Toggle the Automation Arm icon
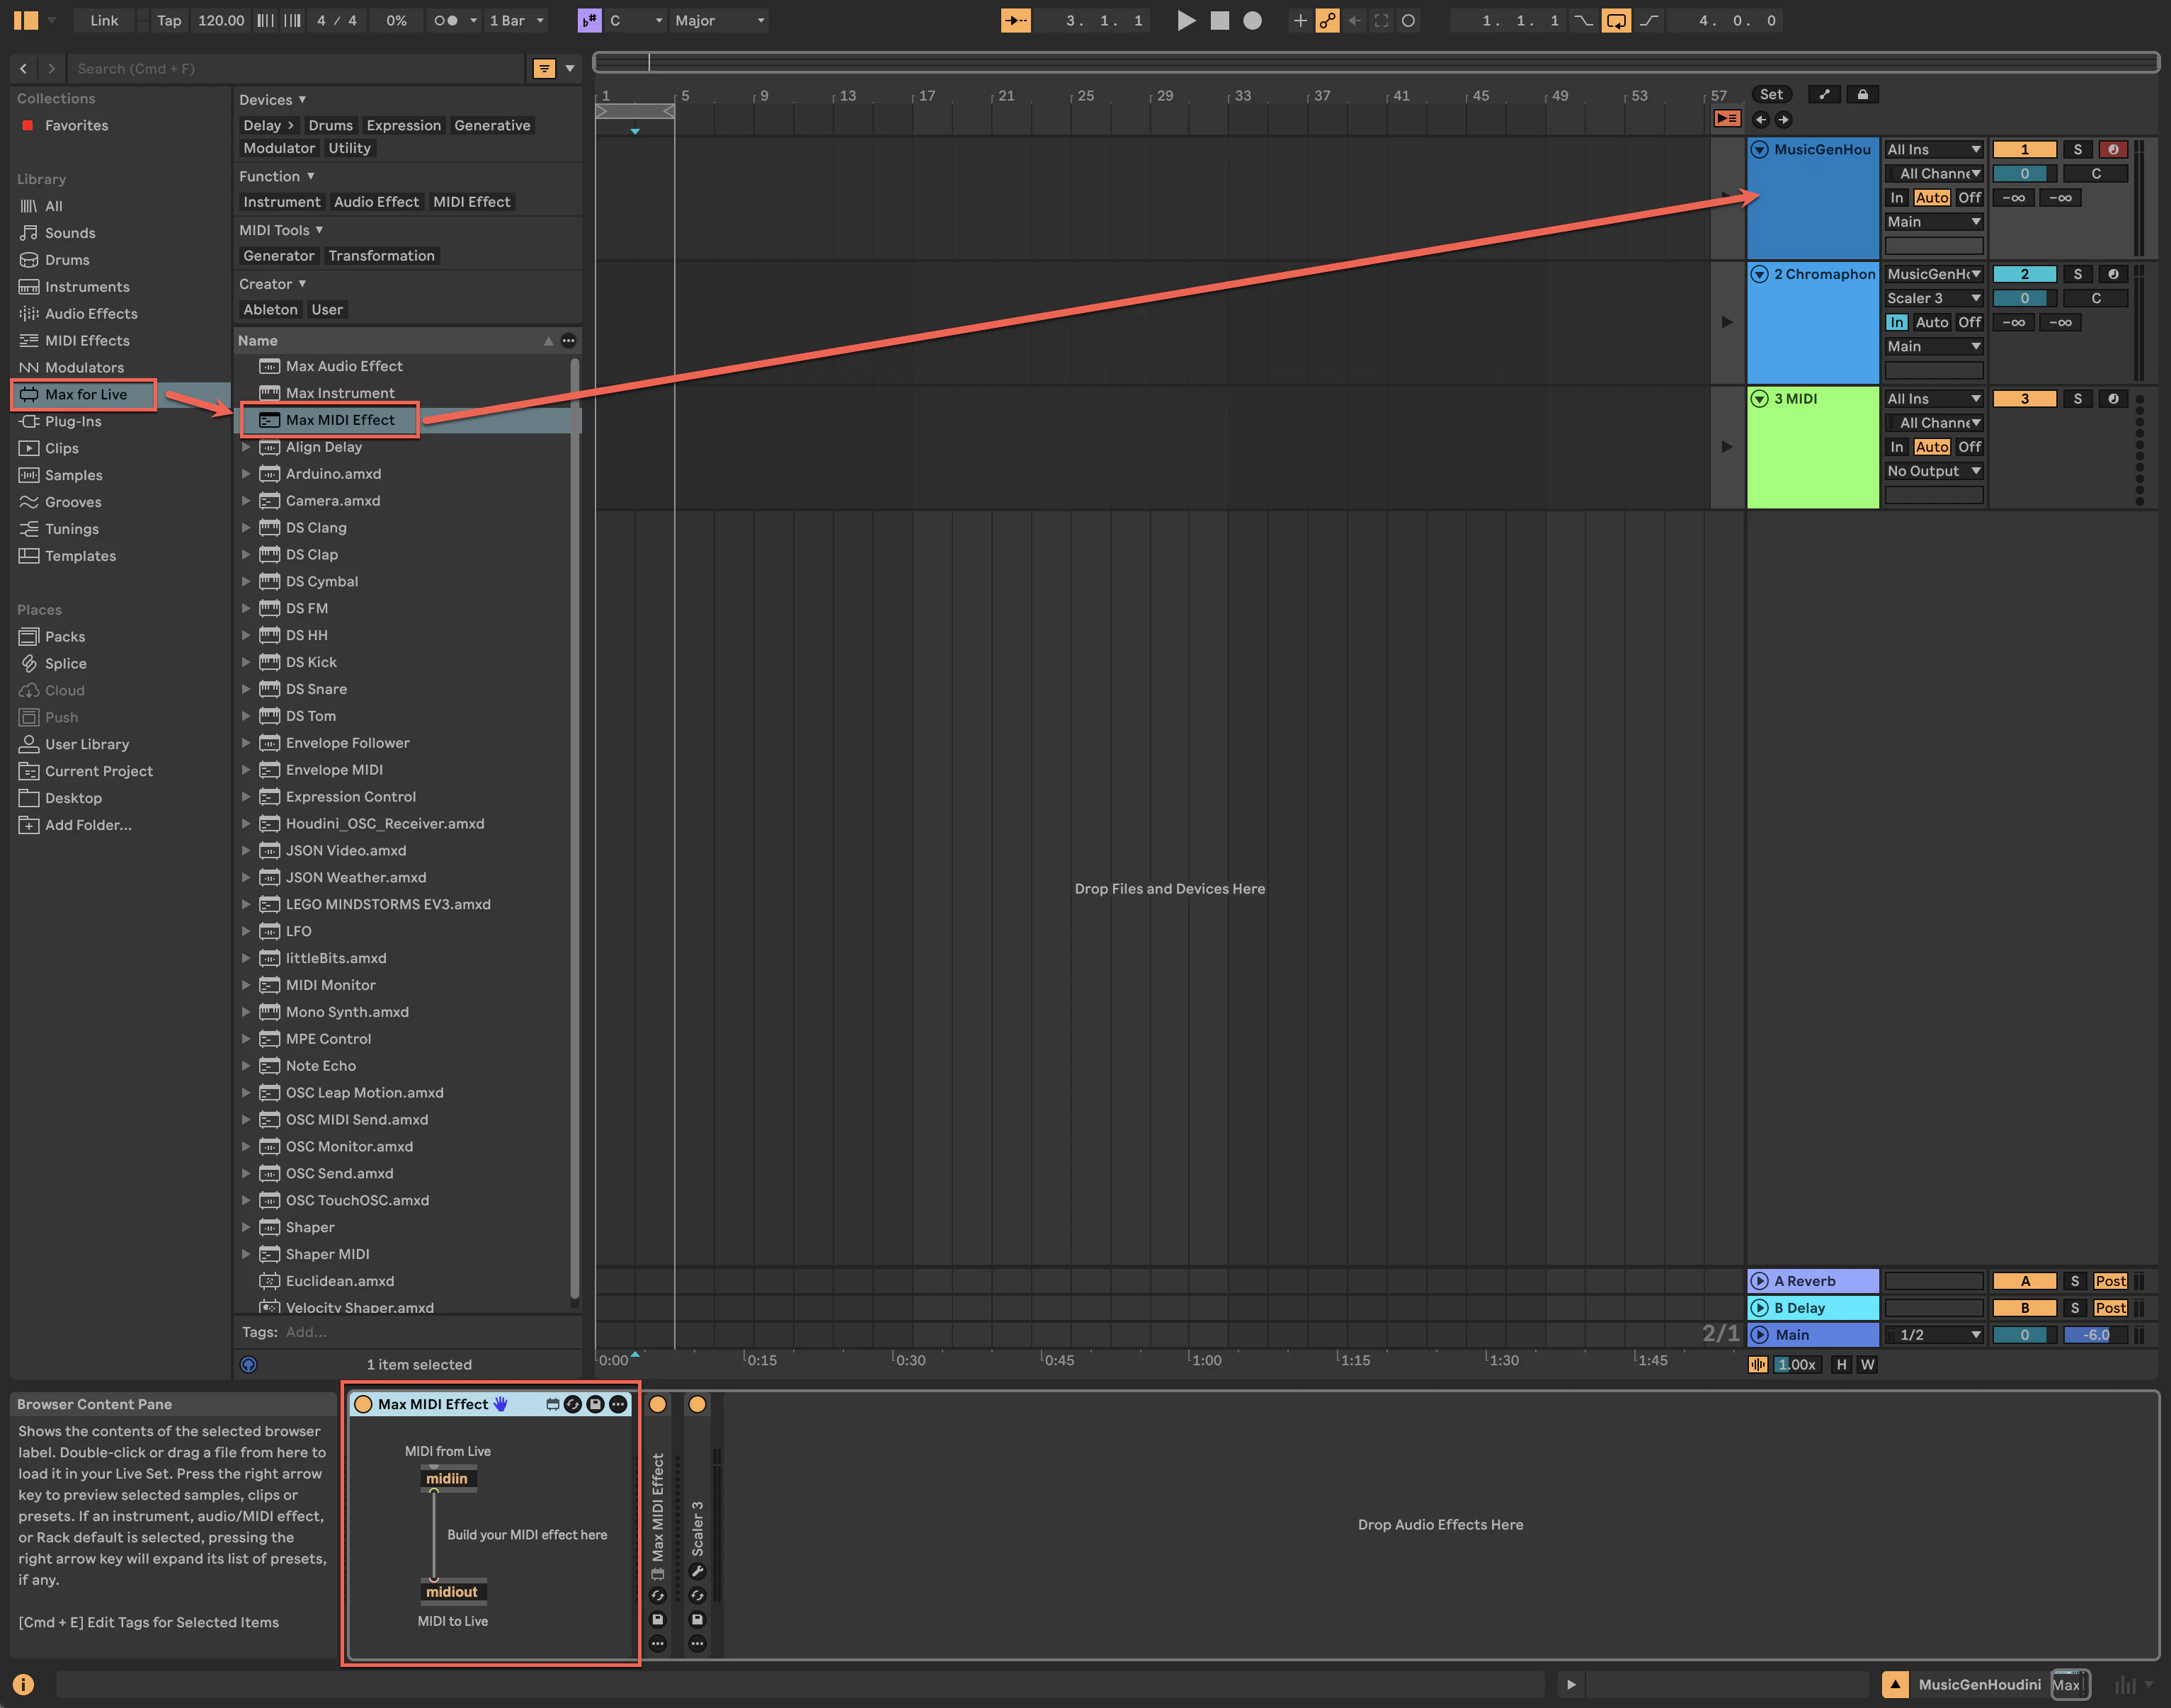2171x1708 pixels. click(x=1328, y=20)
